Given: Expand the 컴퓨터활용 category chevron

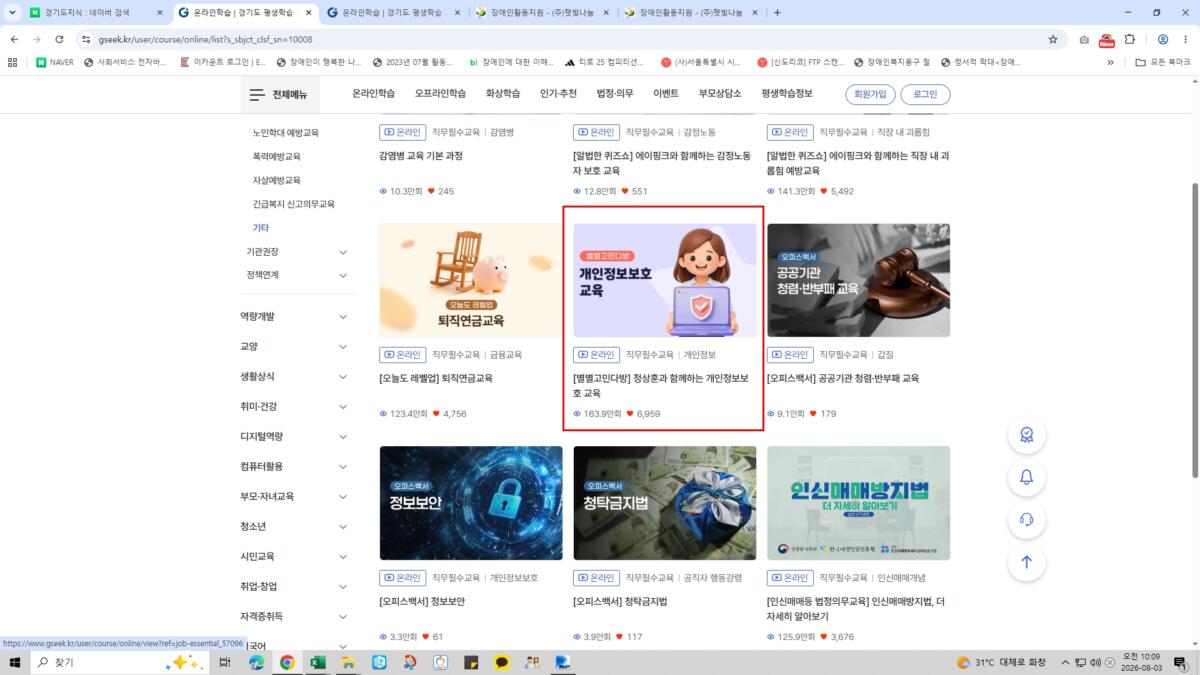Looking at the screenshot, I should pyautogui.click(x=343, y=466).
